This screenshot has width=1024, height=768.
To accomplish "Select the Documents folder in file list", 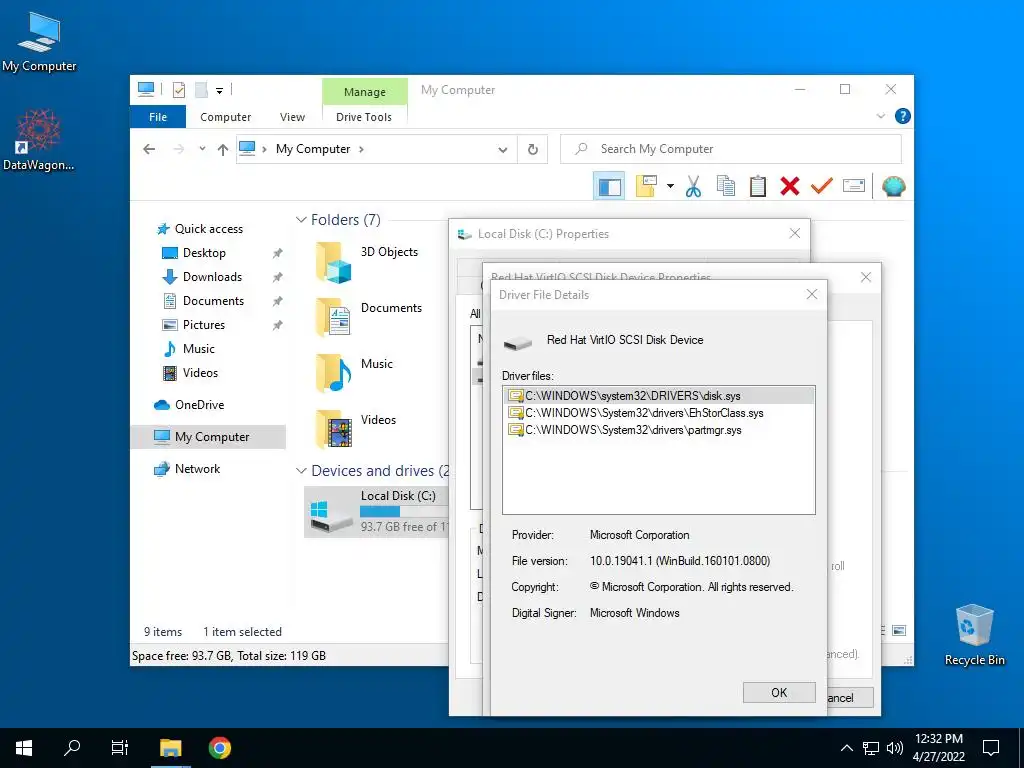I will pyautogui.click(x=370, y=317).
